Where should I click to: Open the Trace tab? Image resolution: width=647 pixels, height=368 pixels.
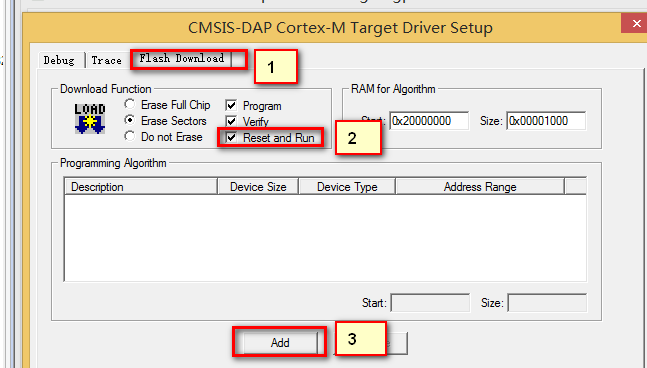(x=106, y=60)
